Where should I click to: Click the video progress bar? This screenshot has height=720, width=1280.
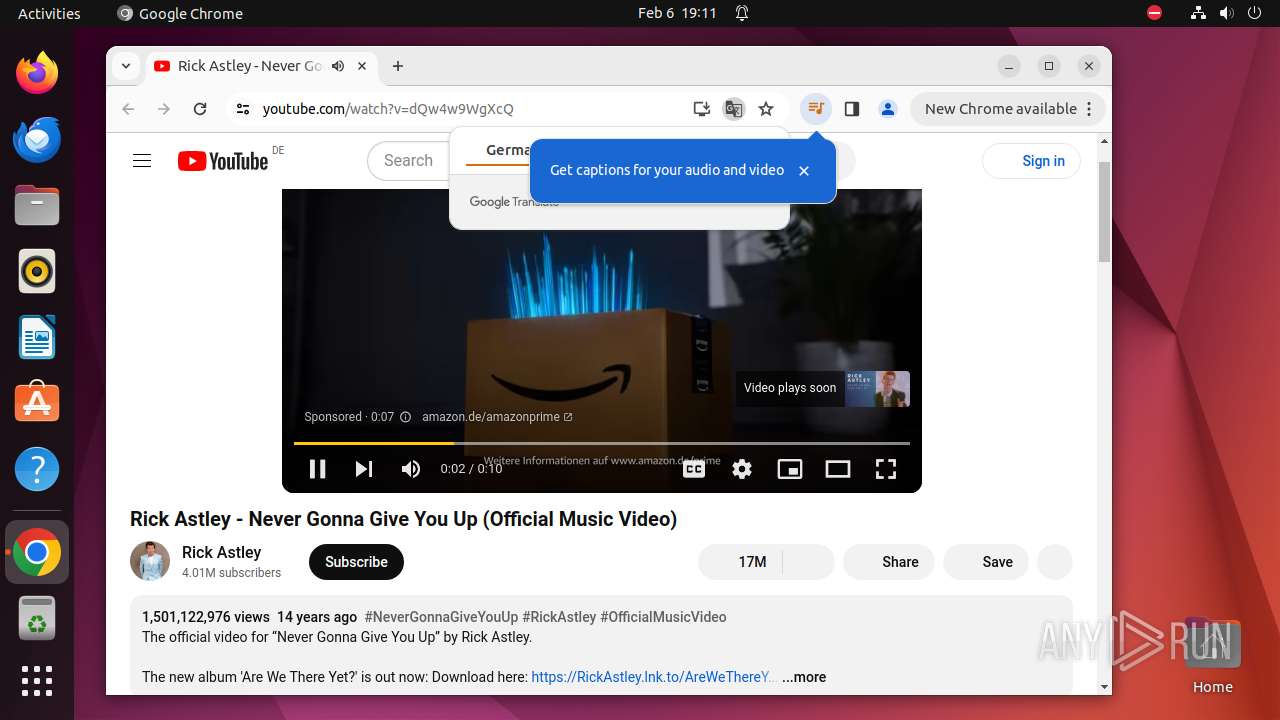(602, 443)
